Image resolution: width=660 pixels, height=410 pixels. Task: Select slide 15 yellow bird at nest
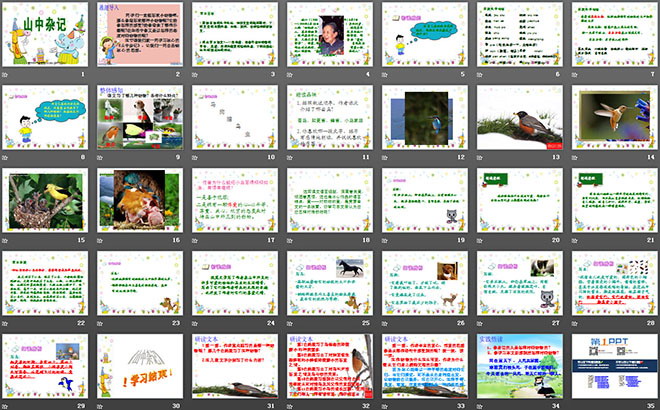(47, 200)
